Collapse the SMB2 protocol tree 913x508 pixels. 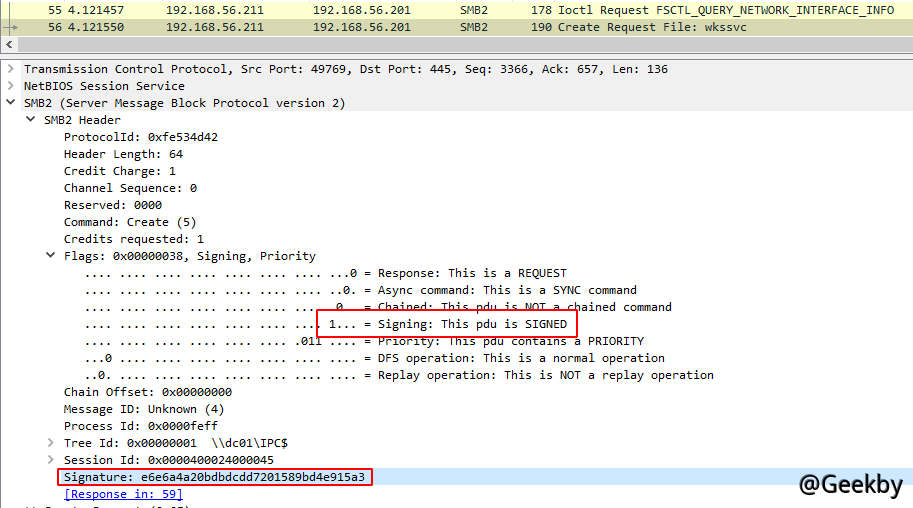[x=10, y=103]
